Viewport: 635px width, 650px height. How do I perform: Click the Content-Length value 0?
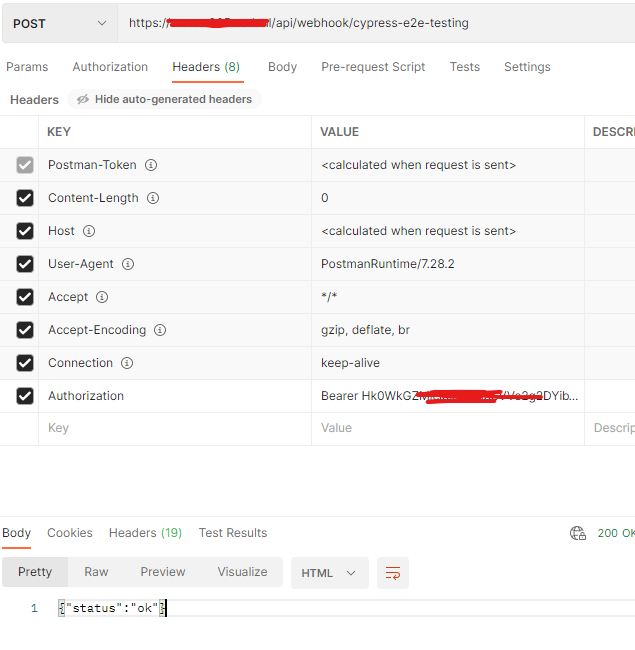click(325, 198)
